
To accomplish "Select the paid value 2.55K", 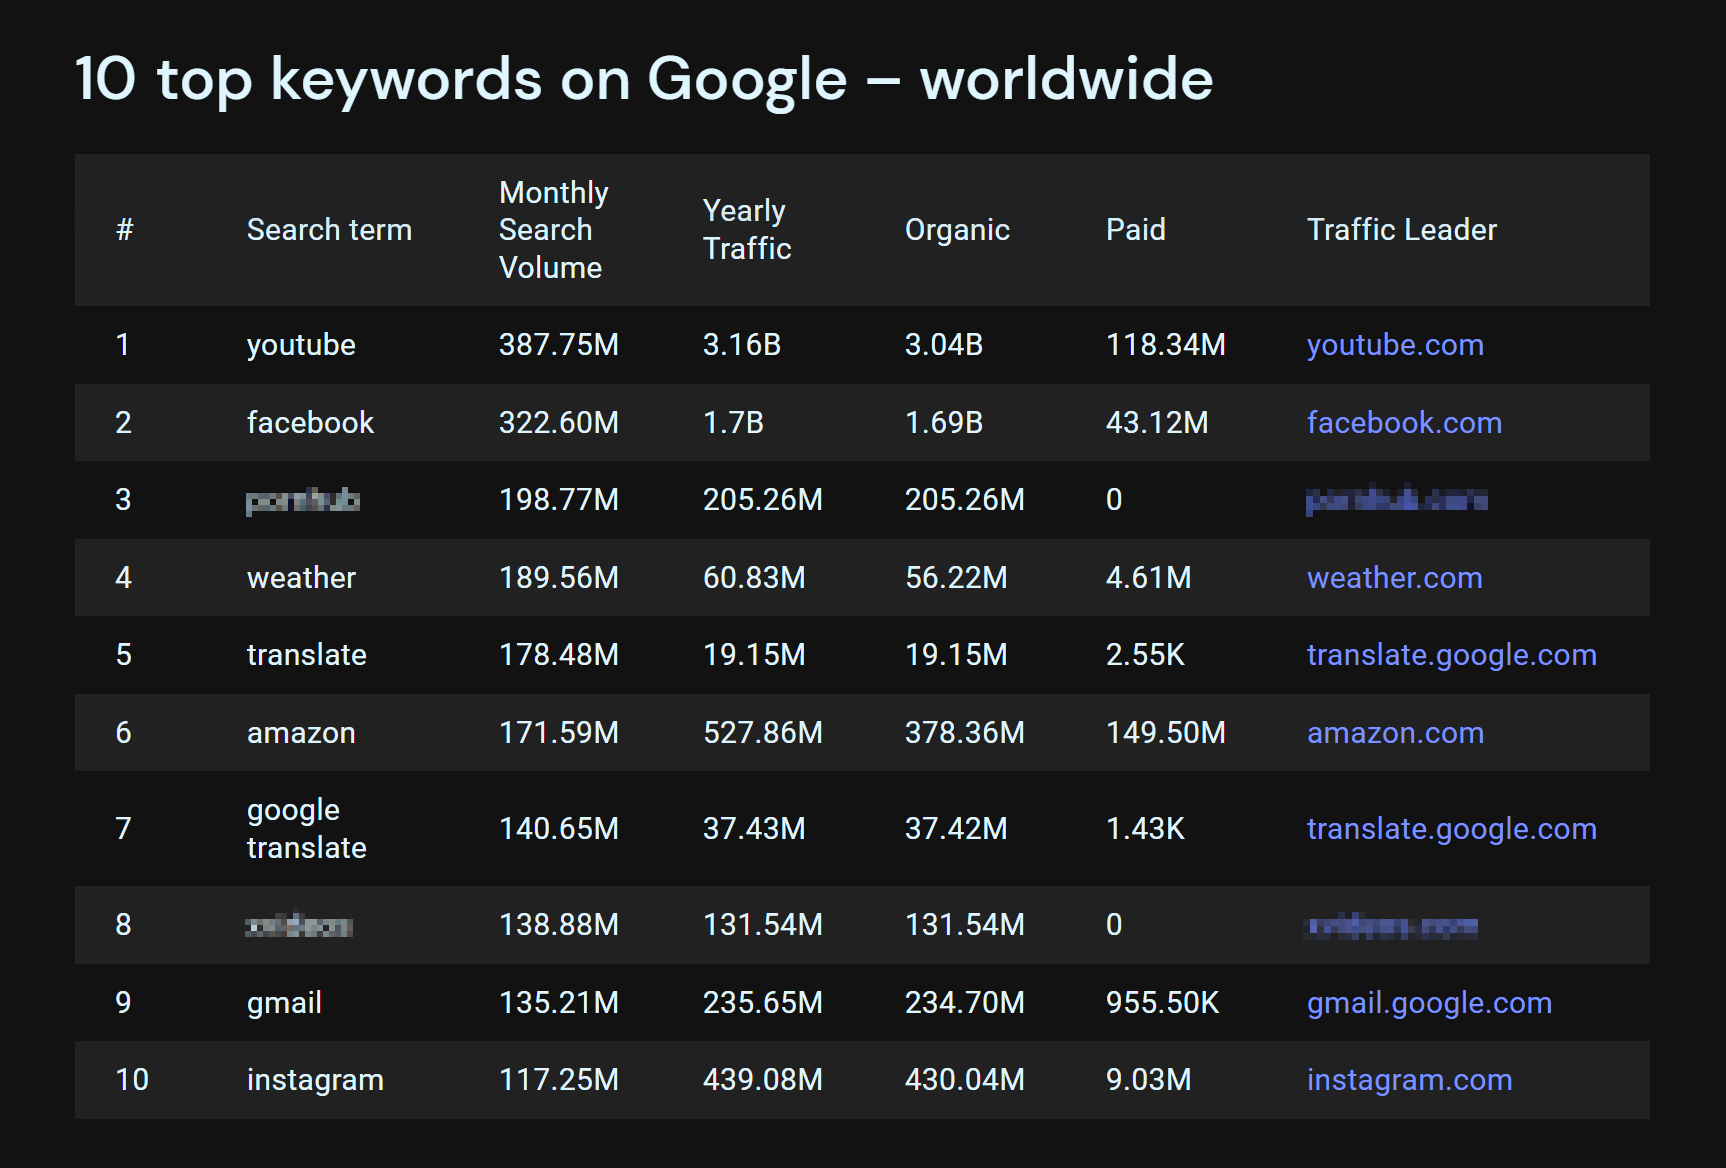I will (1145, 655).
